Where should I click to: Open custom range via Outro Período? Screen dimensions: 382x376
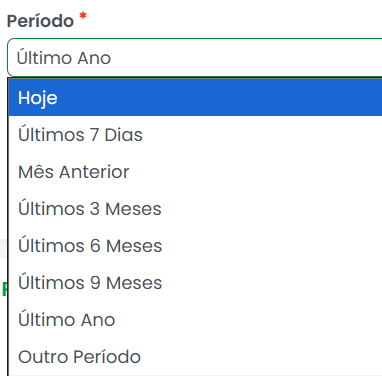(195, 357)
